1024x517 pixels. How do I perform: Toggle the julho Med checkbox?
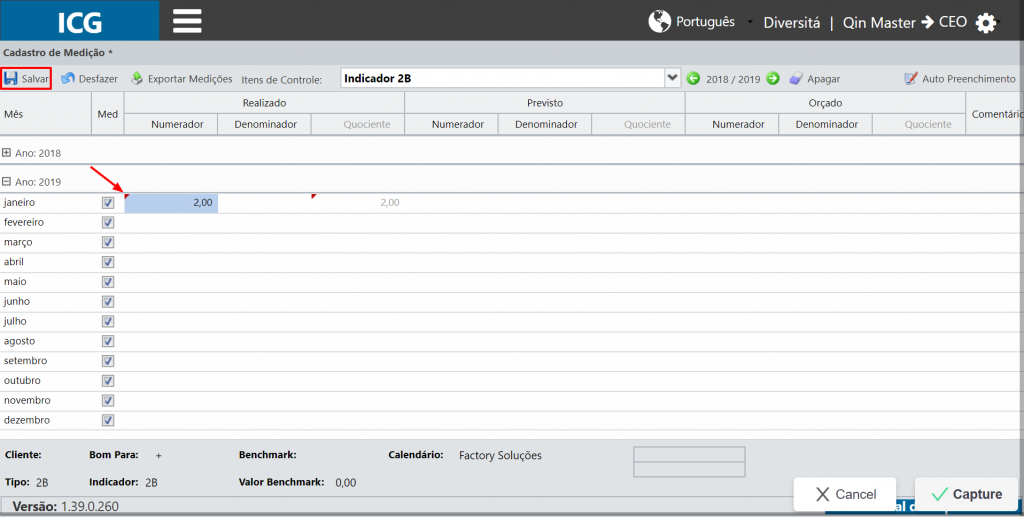click(108, 321)
